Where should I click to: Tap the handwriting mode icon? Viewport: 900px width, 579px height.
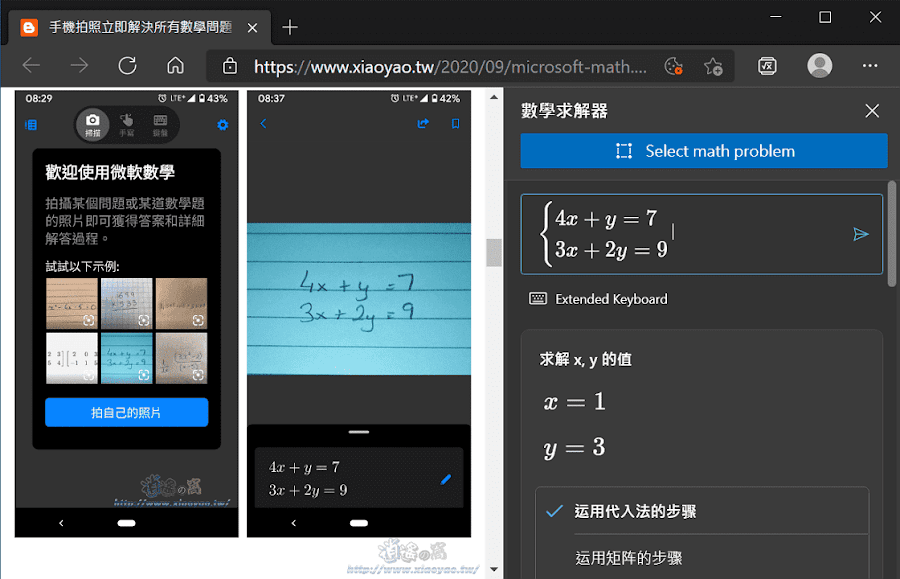(x=126, y=125)
